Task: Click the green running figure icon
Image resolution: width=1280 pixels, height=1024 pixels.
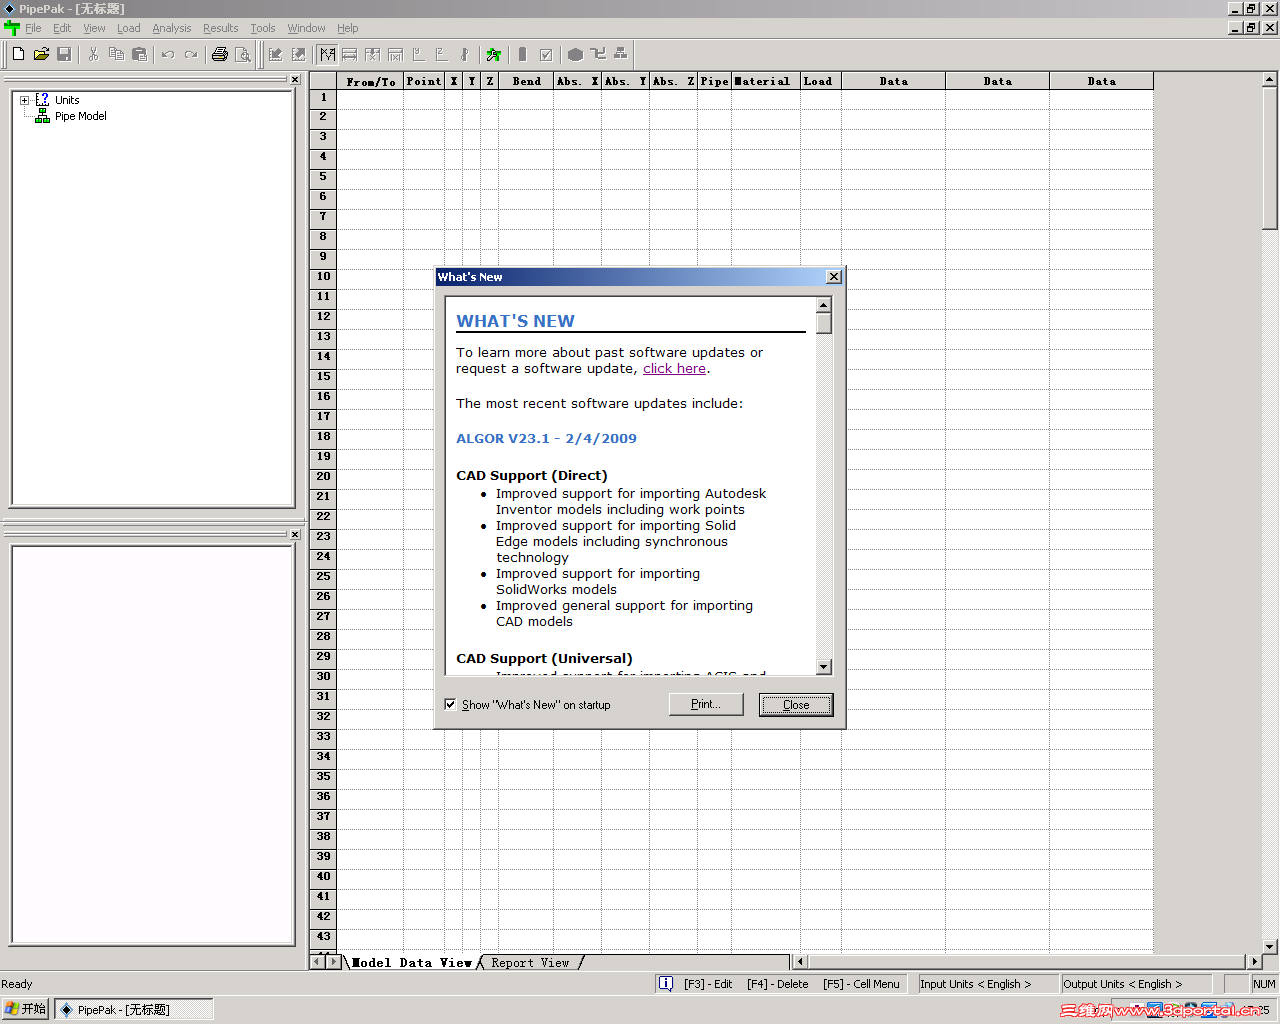Action: coord(493,54)
